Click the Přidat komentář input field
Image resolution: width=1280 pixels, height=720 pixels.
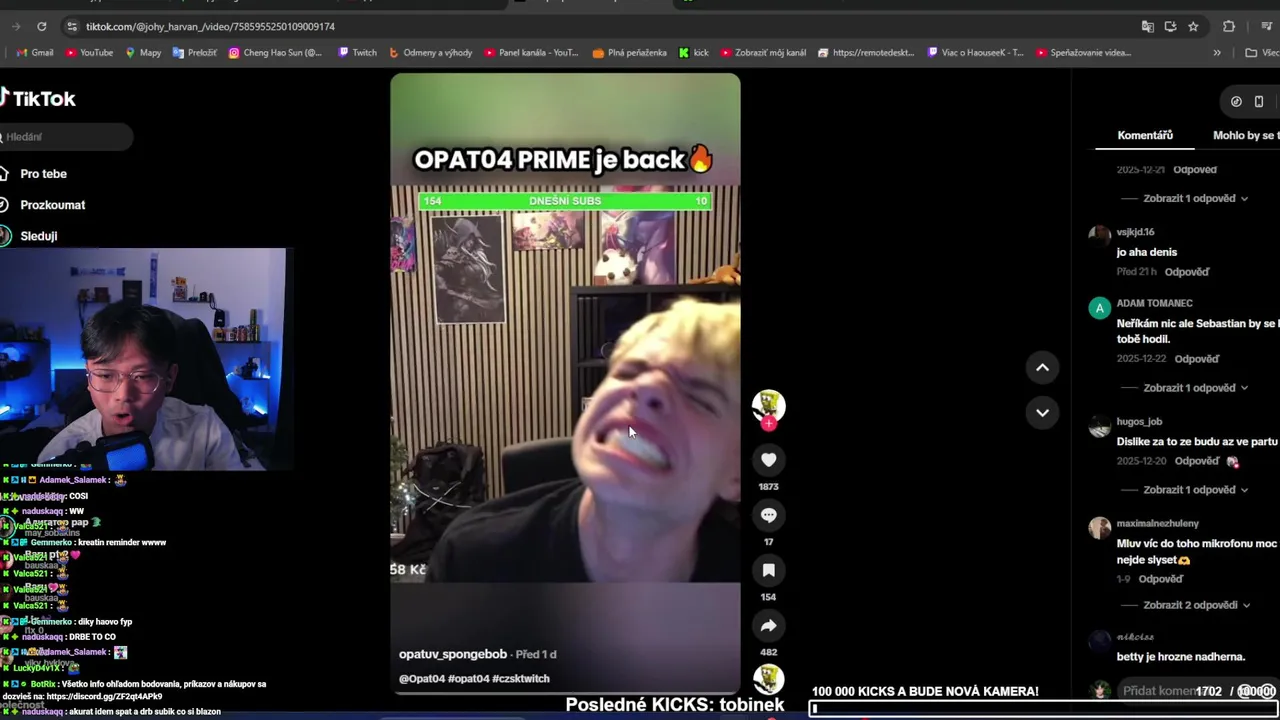point(1160,691)
